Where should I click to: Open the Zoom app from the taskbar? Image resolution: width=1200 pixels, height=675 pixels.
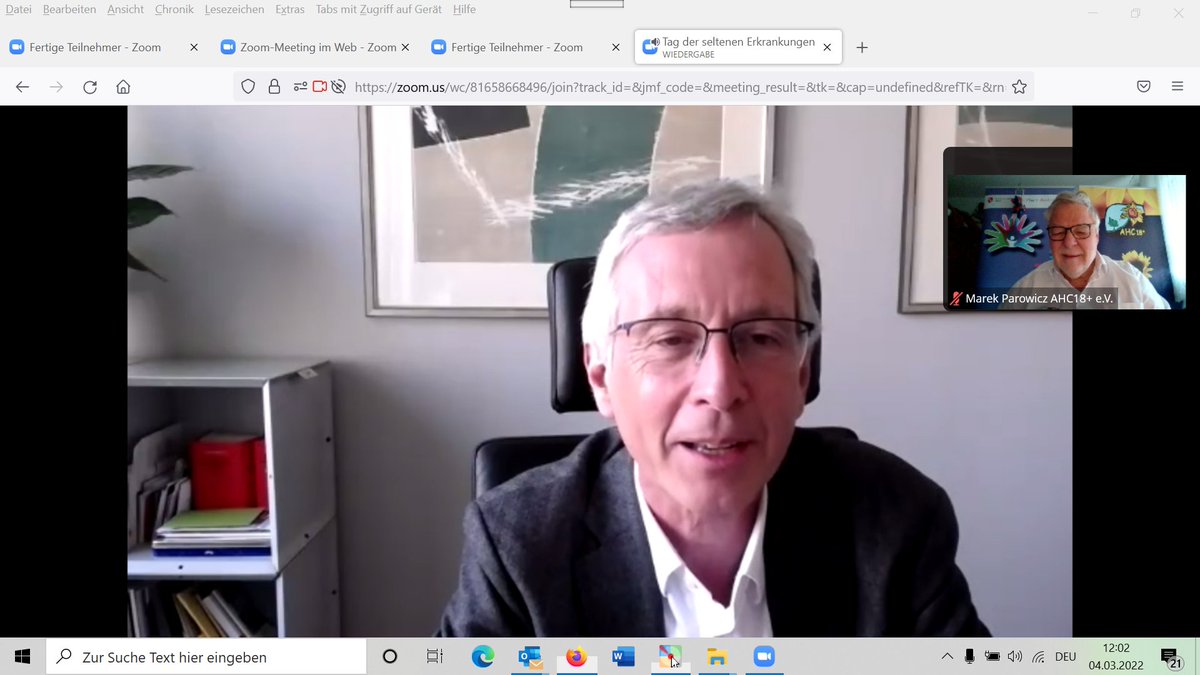763,657
